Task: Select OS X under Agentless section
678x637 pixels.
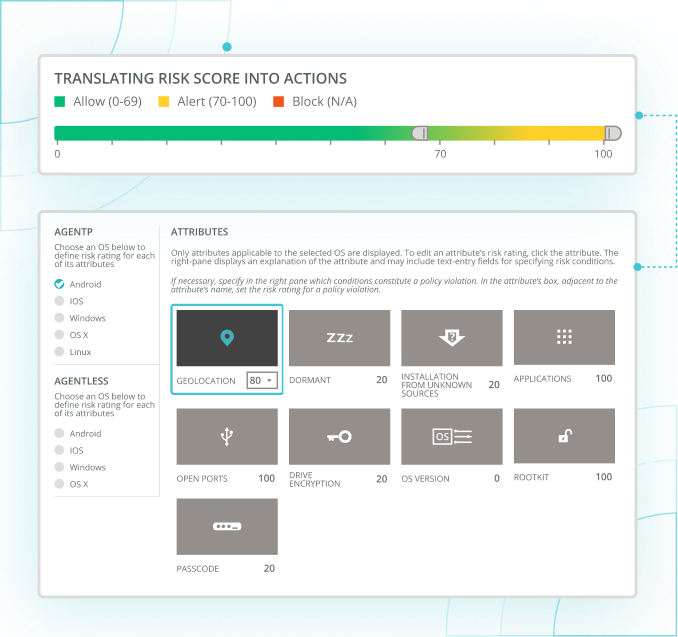Action: click(60, 484)
